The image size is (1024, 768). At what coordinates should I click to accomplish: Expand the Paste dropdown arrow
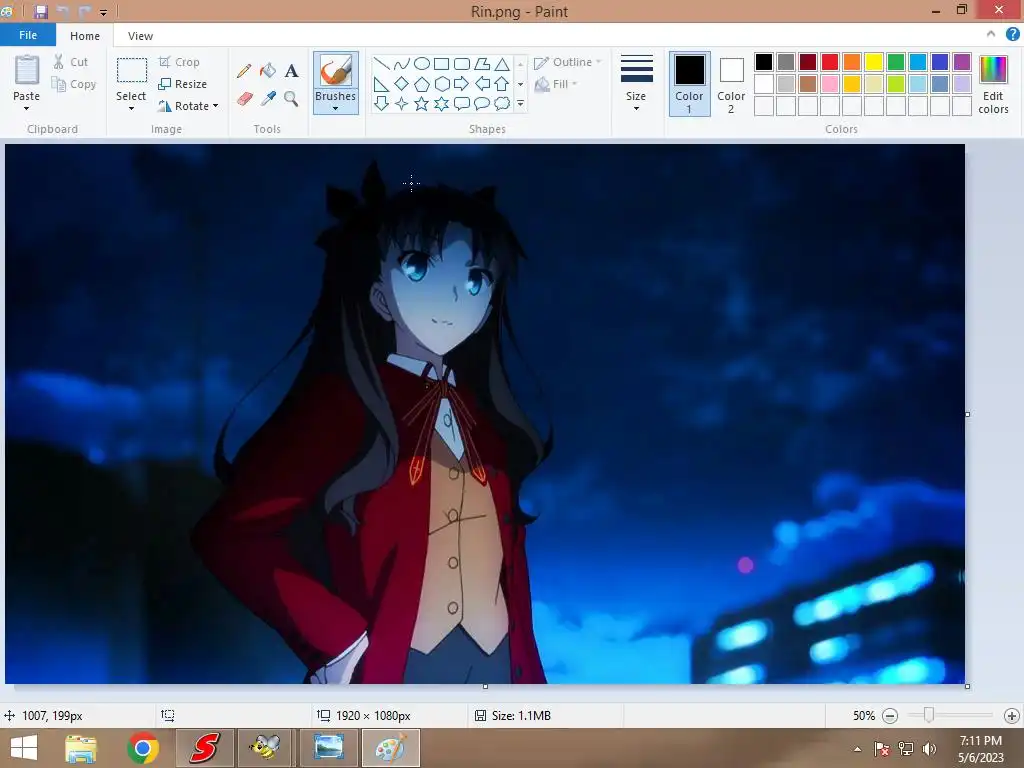27,108
